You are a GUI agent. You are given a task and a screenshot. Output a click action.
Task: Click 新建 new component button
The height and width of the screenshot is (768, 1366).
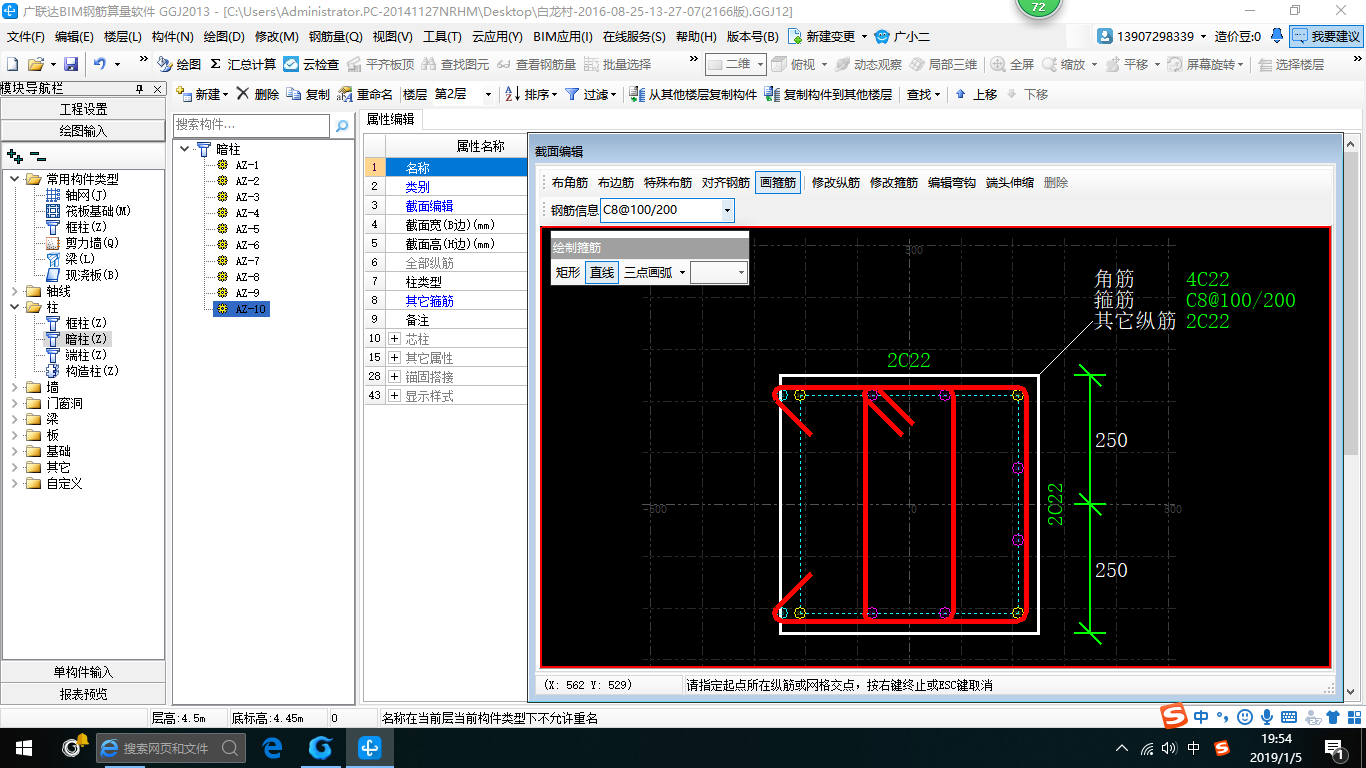click(x=202, y=94)
